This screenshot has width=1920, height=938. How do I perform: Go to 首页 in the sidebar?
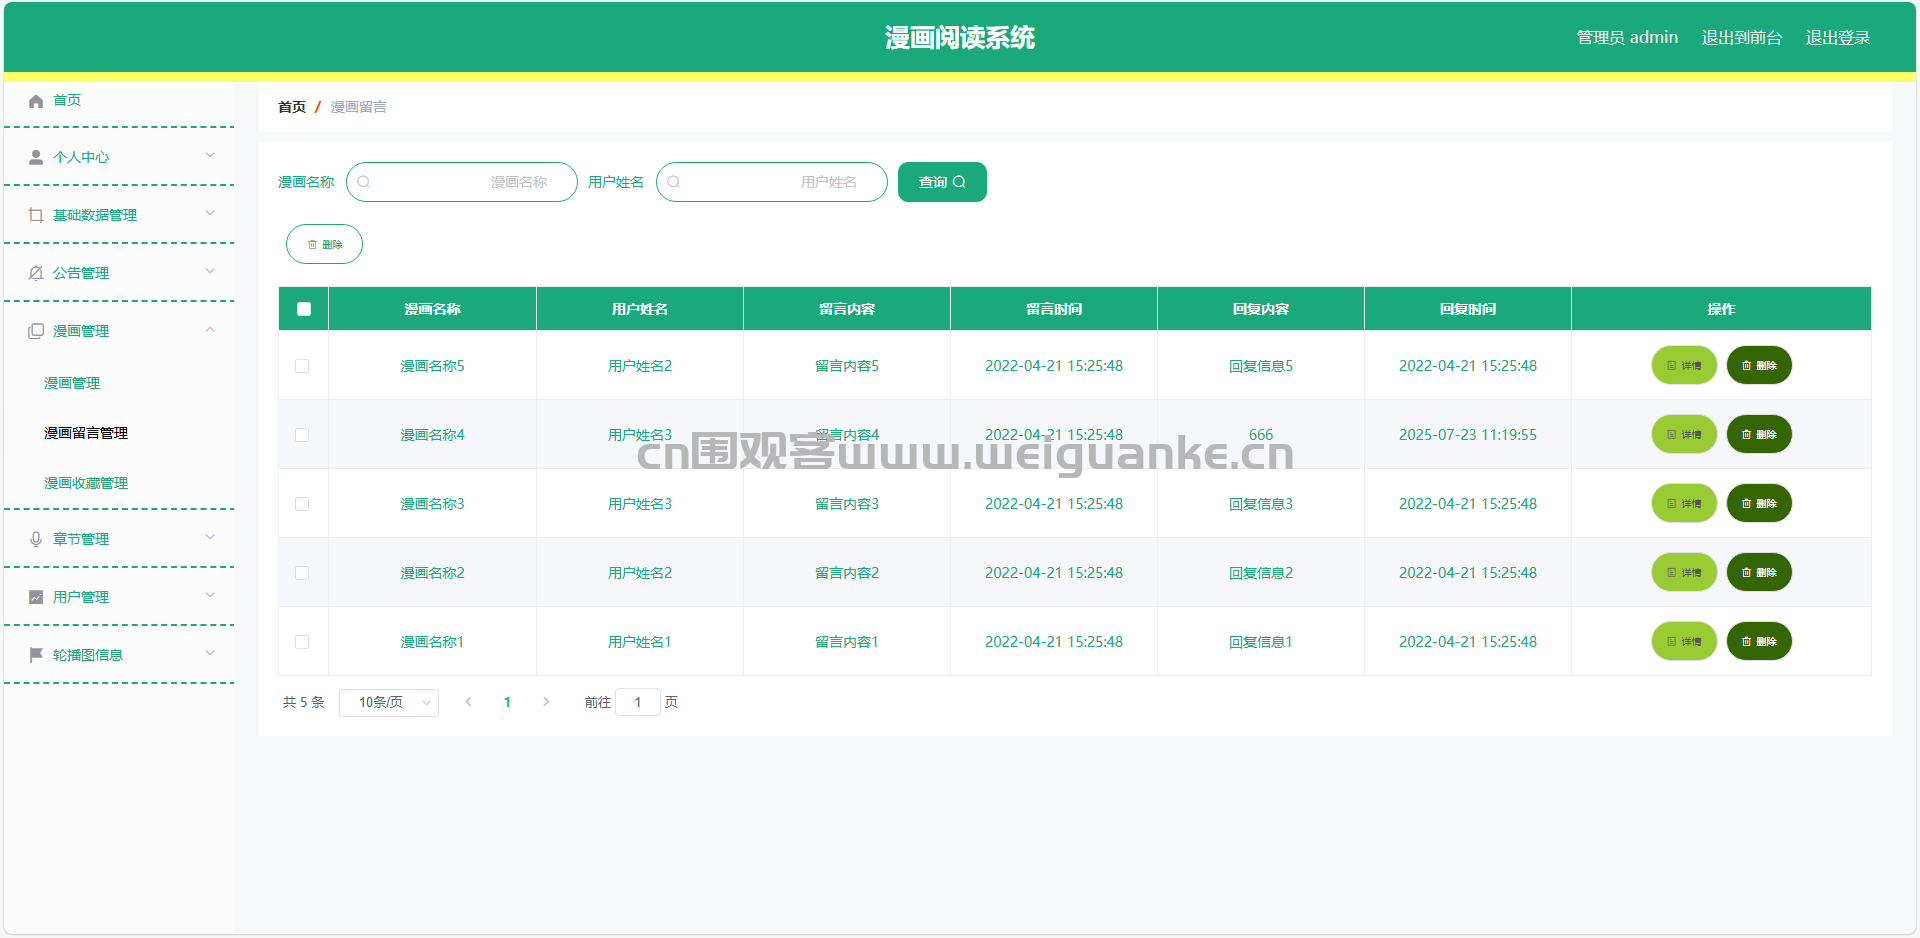pos(67,100)
